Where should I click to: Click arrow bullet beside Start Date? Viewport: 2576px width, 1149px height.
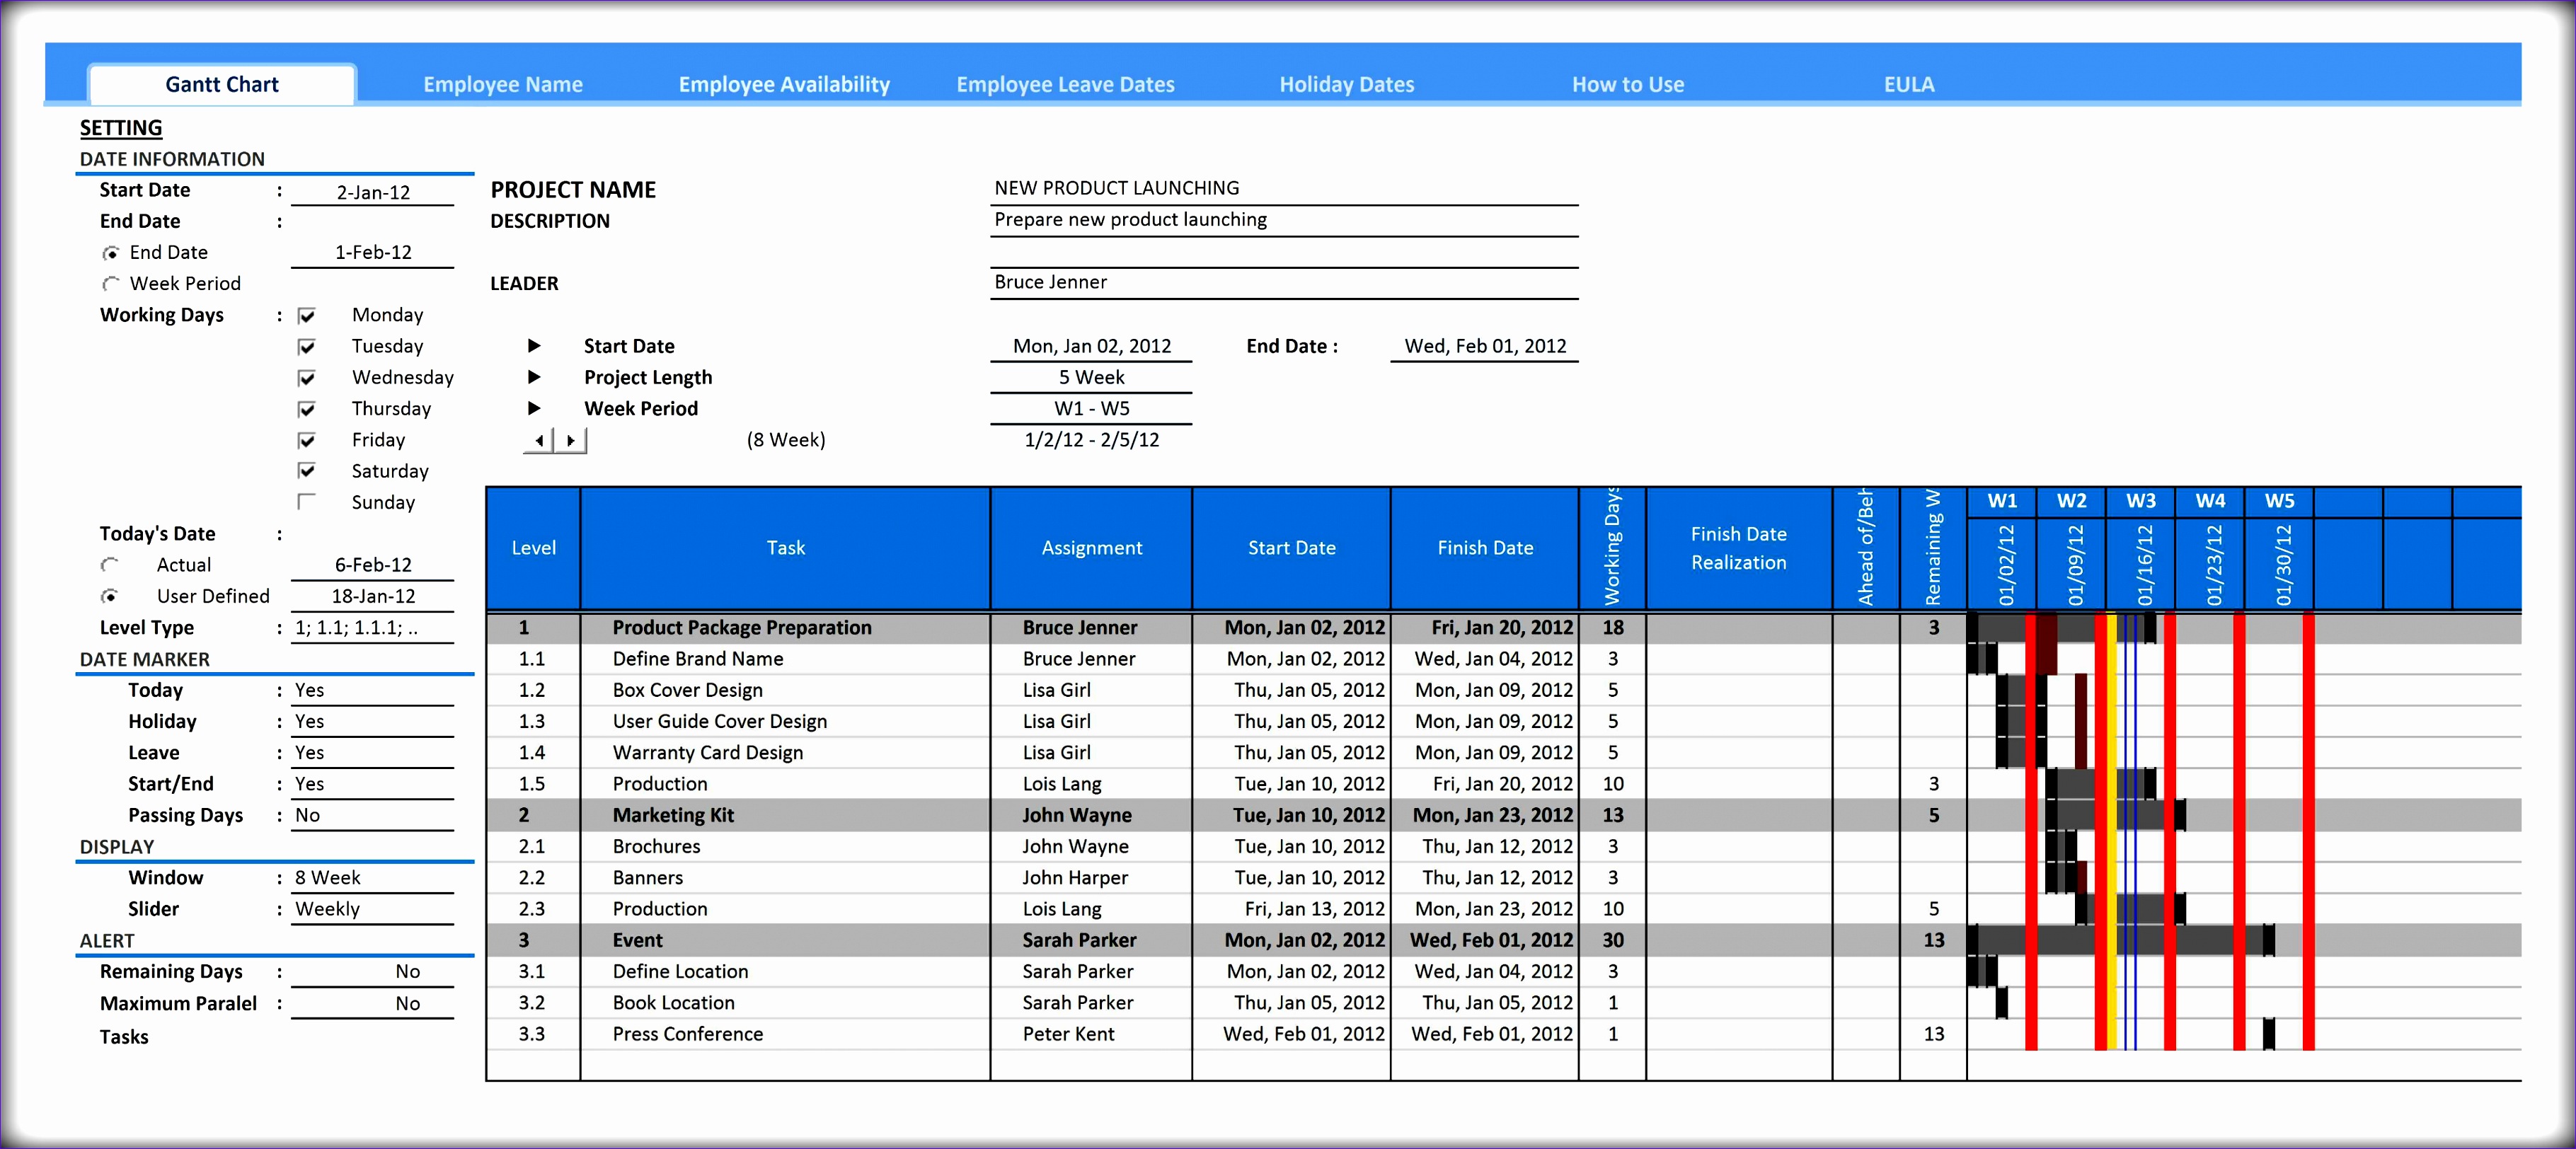534,346
